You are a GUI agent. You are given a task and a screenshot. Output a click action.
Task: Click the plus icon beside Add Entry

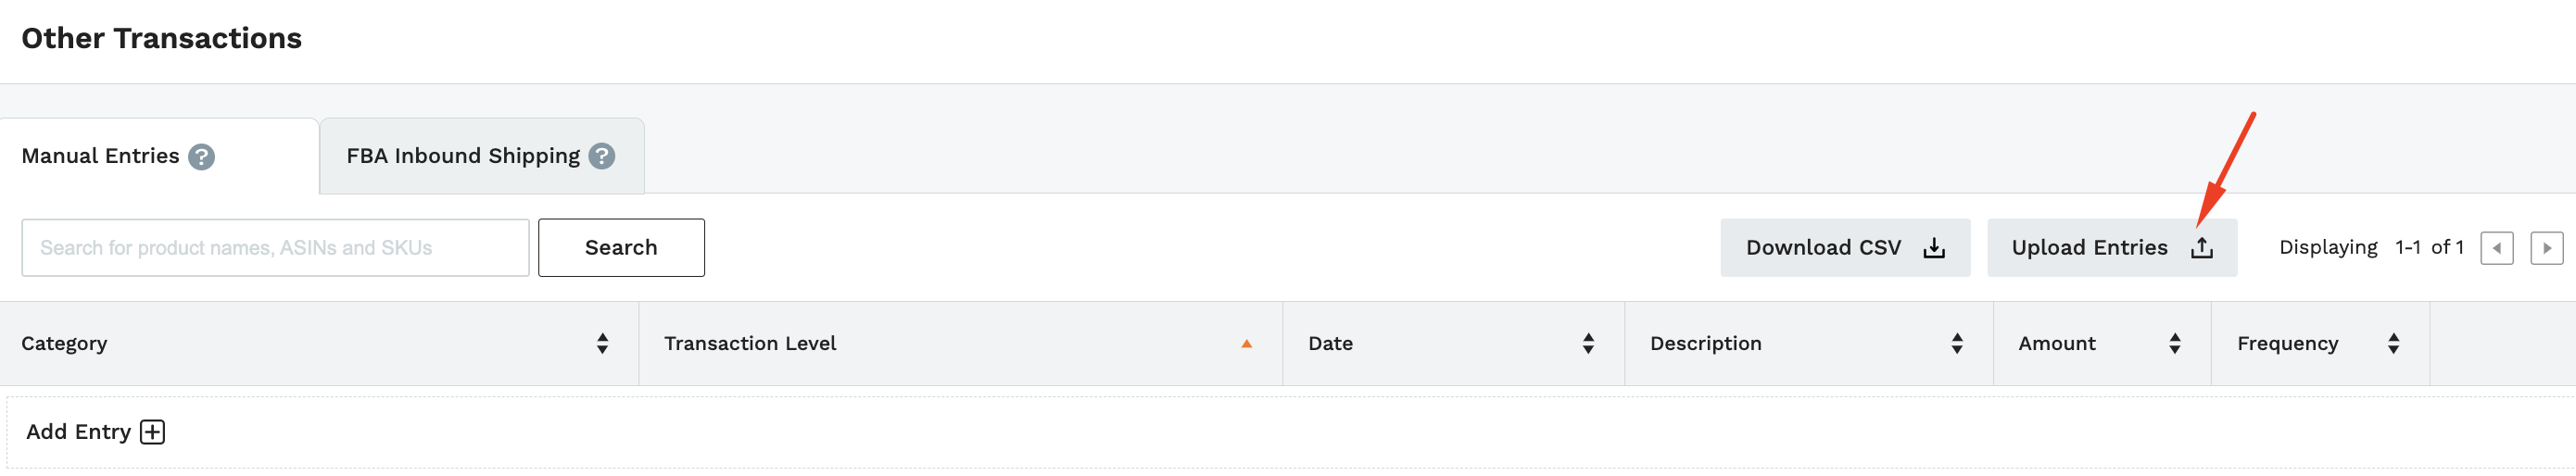[152, 432]
